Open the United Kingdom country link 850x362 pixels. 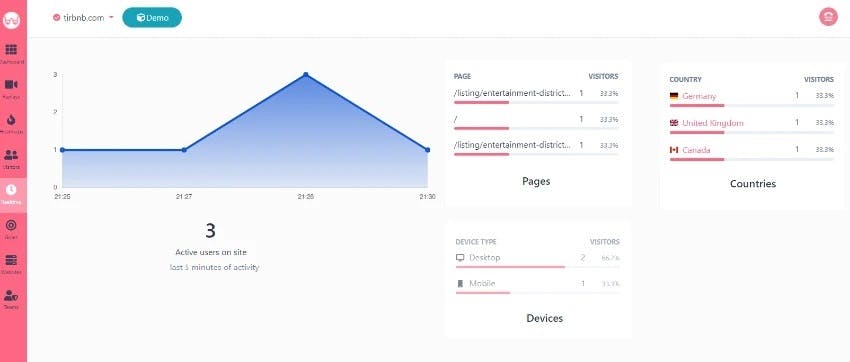(x=712, y=123)
